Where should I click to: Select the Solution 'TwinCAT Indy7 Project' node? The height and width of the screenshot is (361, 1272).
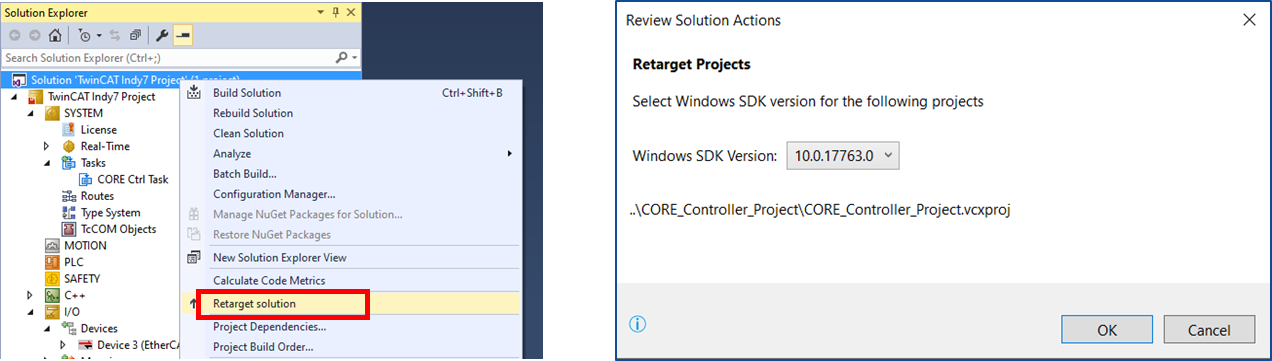point(180,80)
